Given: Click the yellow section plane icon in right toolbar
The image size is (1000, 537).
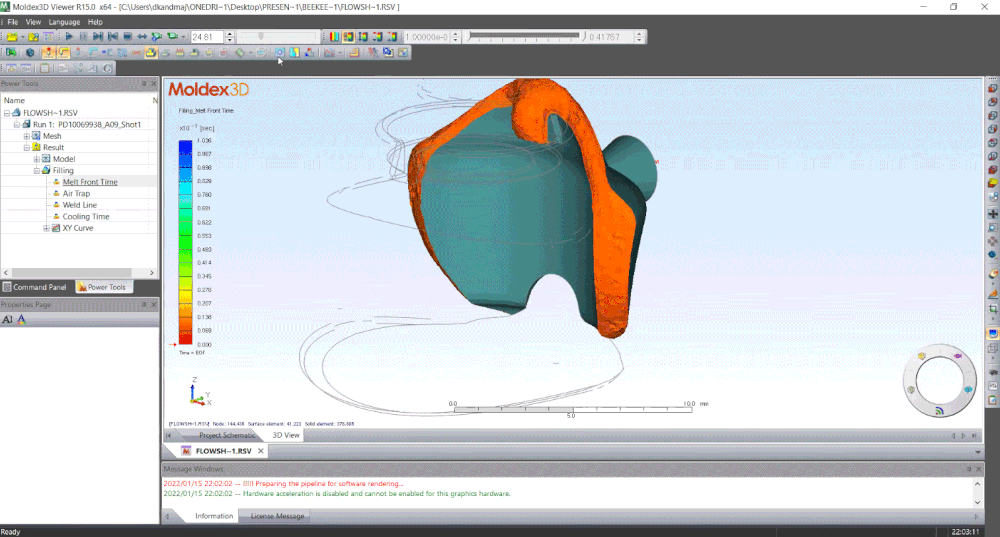Looking at the screenshot, I should click(x=993, y=184).
